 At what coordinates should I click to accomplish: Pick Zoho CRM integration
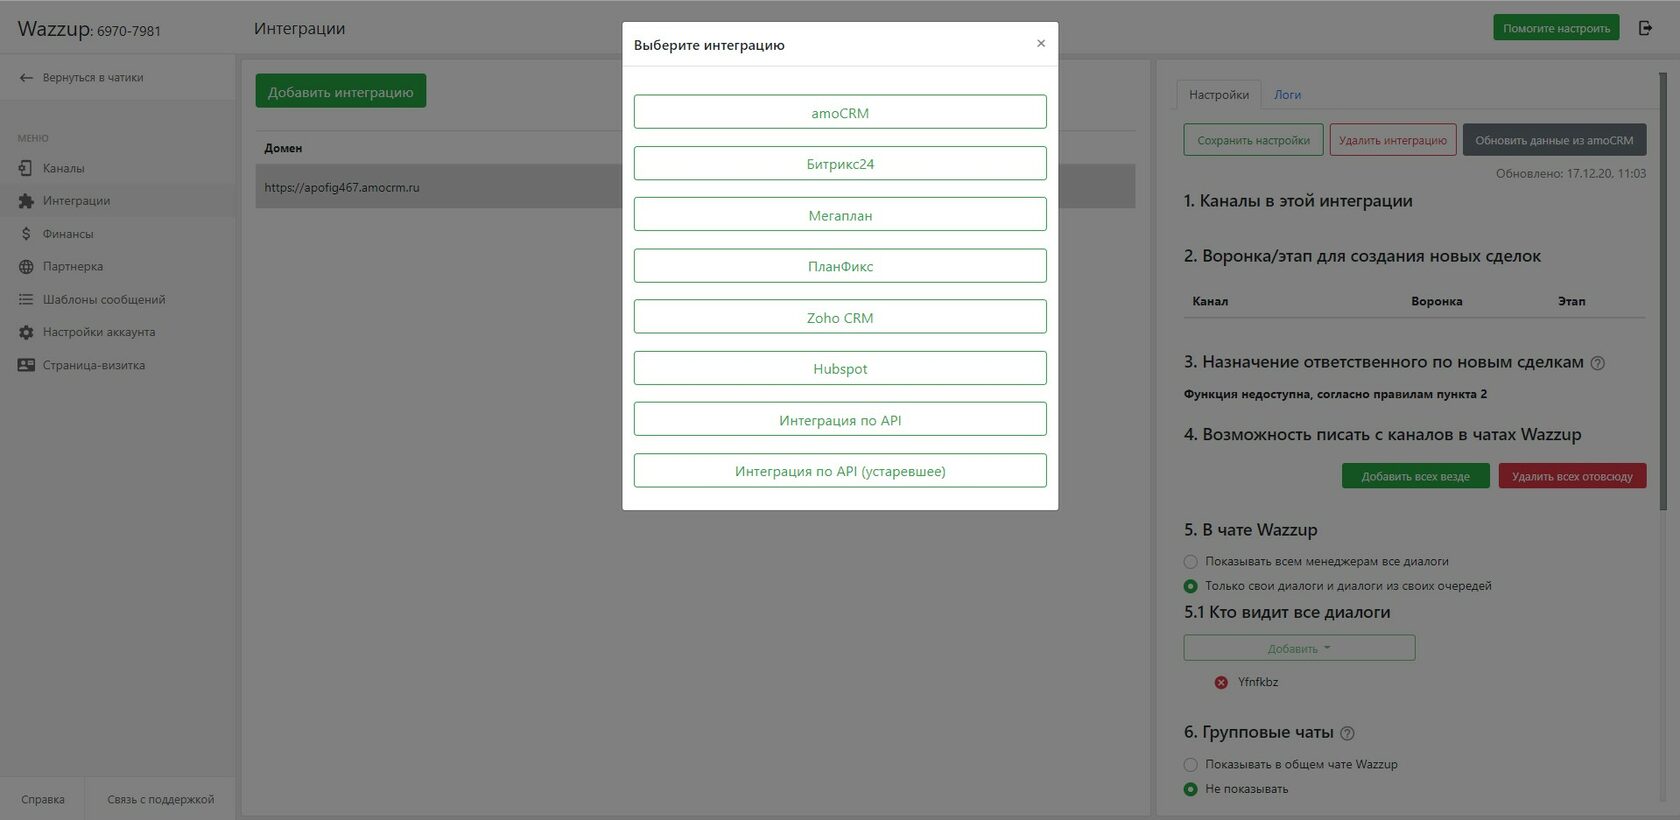pyautogui.click(x=840, y=317)
